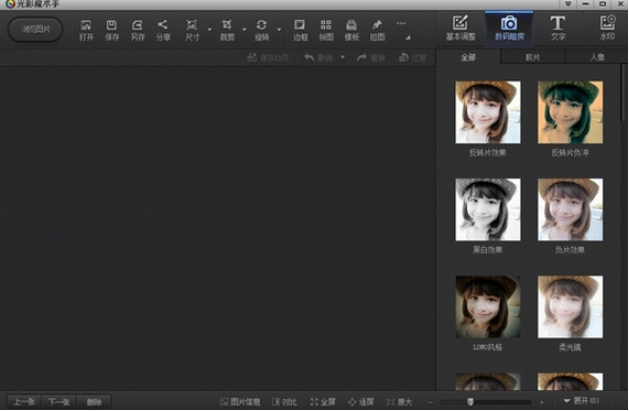629x411 pixels.
Task: Expand the 尺寸 (Size) dropdown arrow
Action: coord(209,27)
